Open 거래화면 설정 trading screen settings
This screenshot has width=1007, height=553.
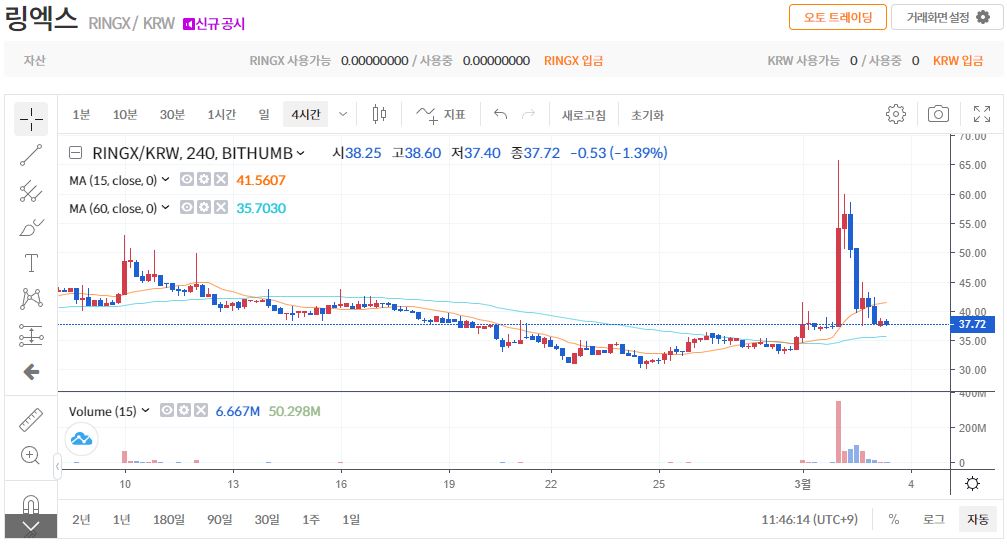947,17
